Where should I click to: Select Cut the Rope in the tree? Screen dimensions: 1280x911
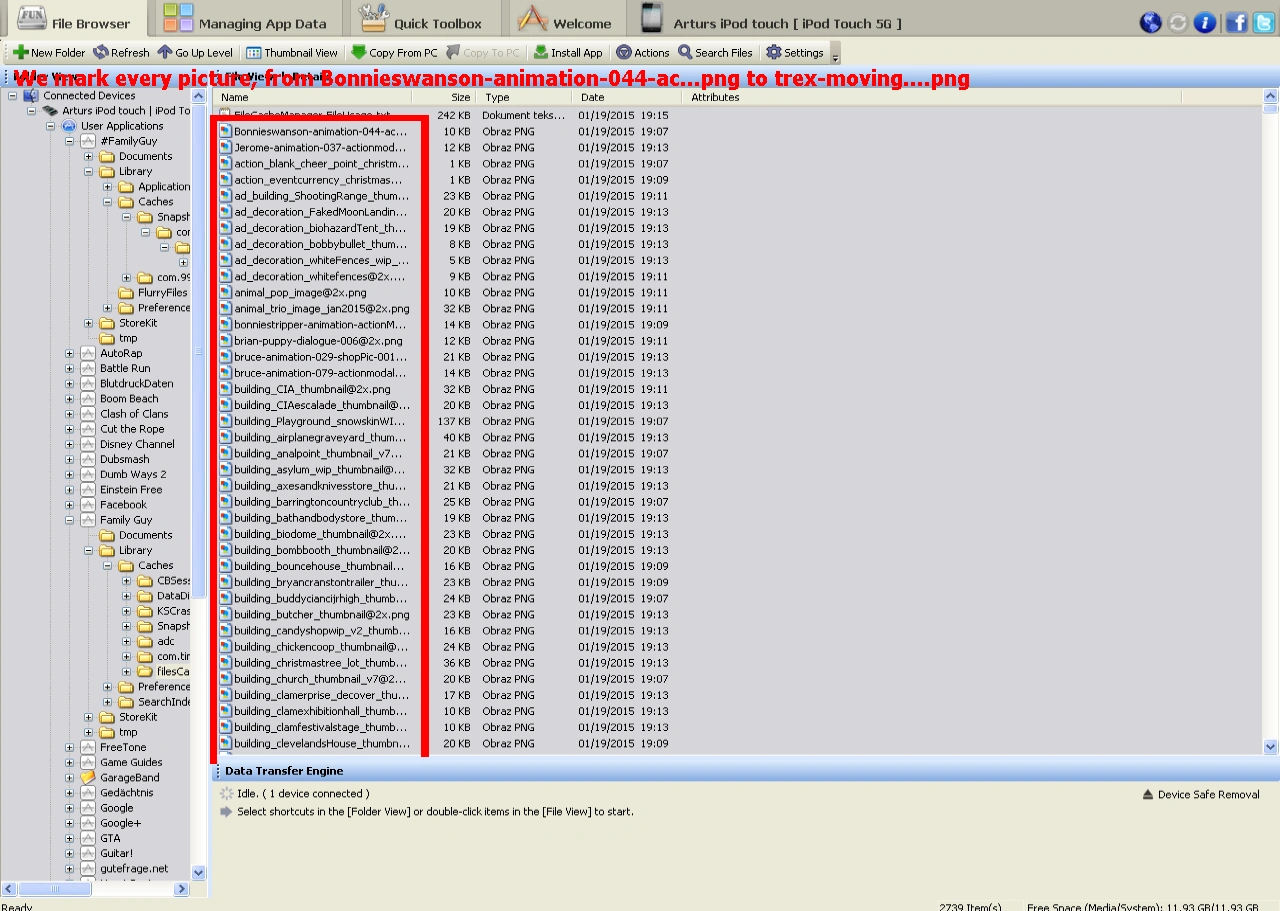(132, 429)
